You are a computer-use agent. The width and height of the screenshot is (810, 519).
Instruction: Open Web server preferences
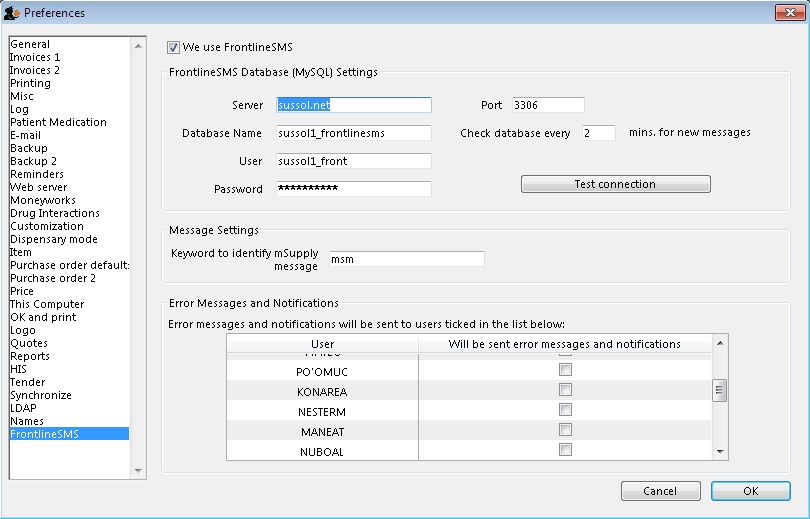(x=69, y=187)
